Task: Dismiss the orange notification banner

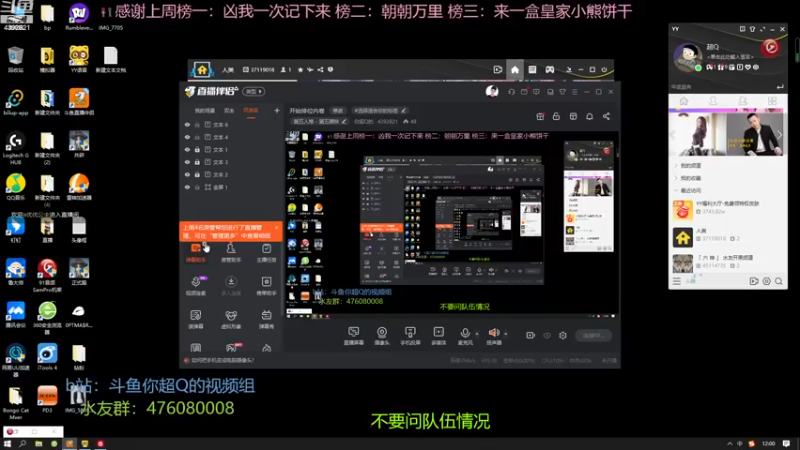Action: point(277,228)
